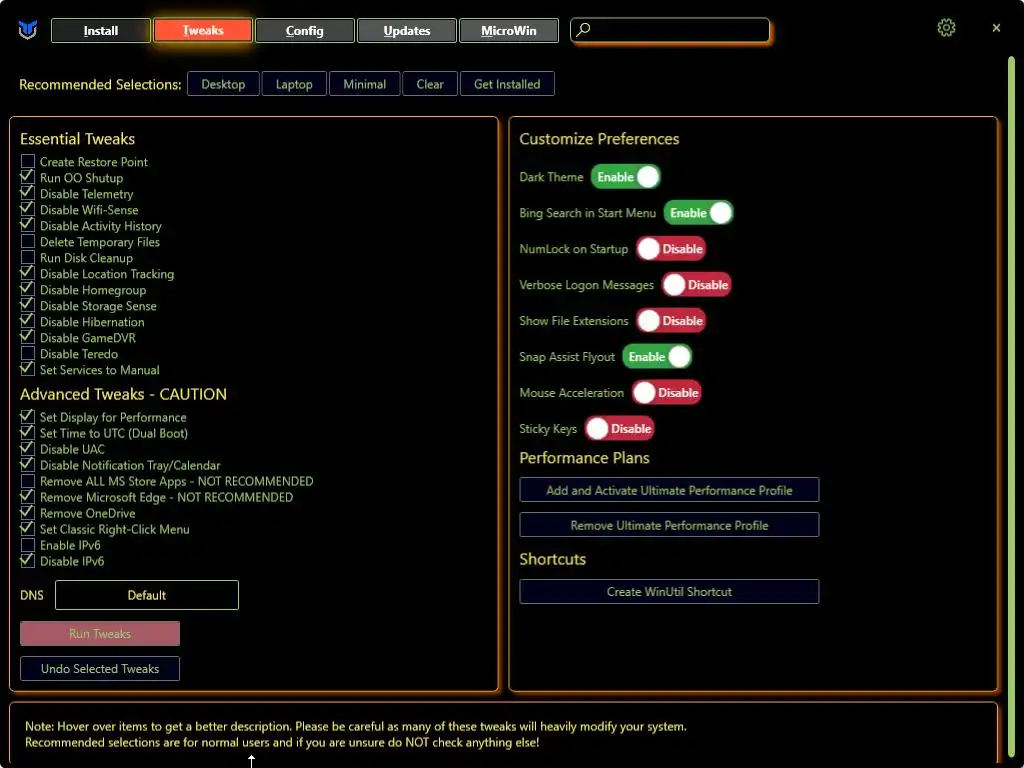1024x768 pixels.
Task: Choose the Minimal selection preset
Action: [364, 84]
